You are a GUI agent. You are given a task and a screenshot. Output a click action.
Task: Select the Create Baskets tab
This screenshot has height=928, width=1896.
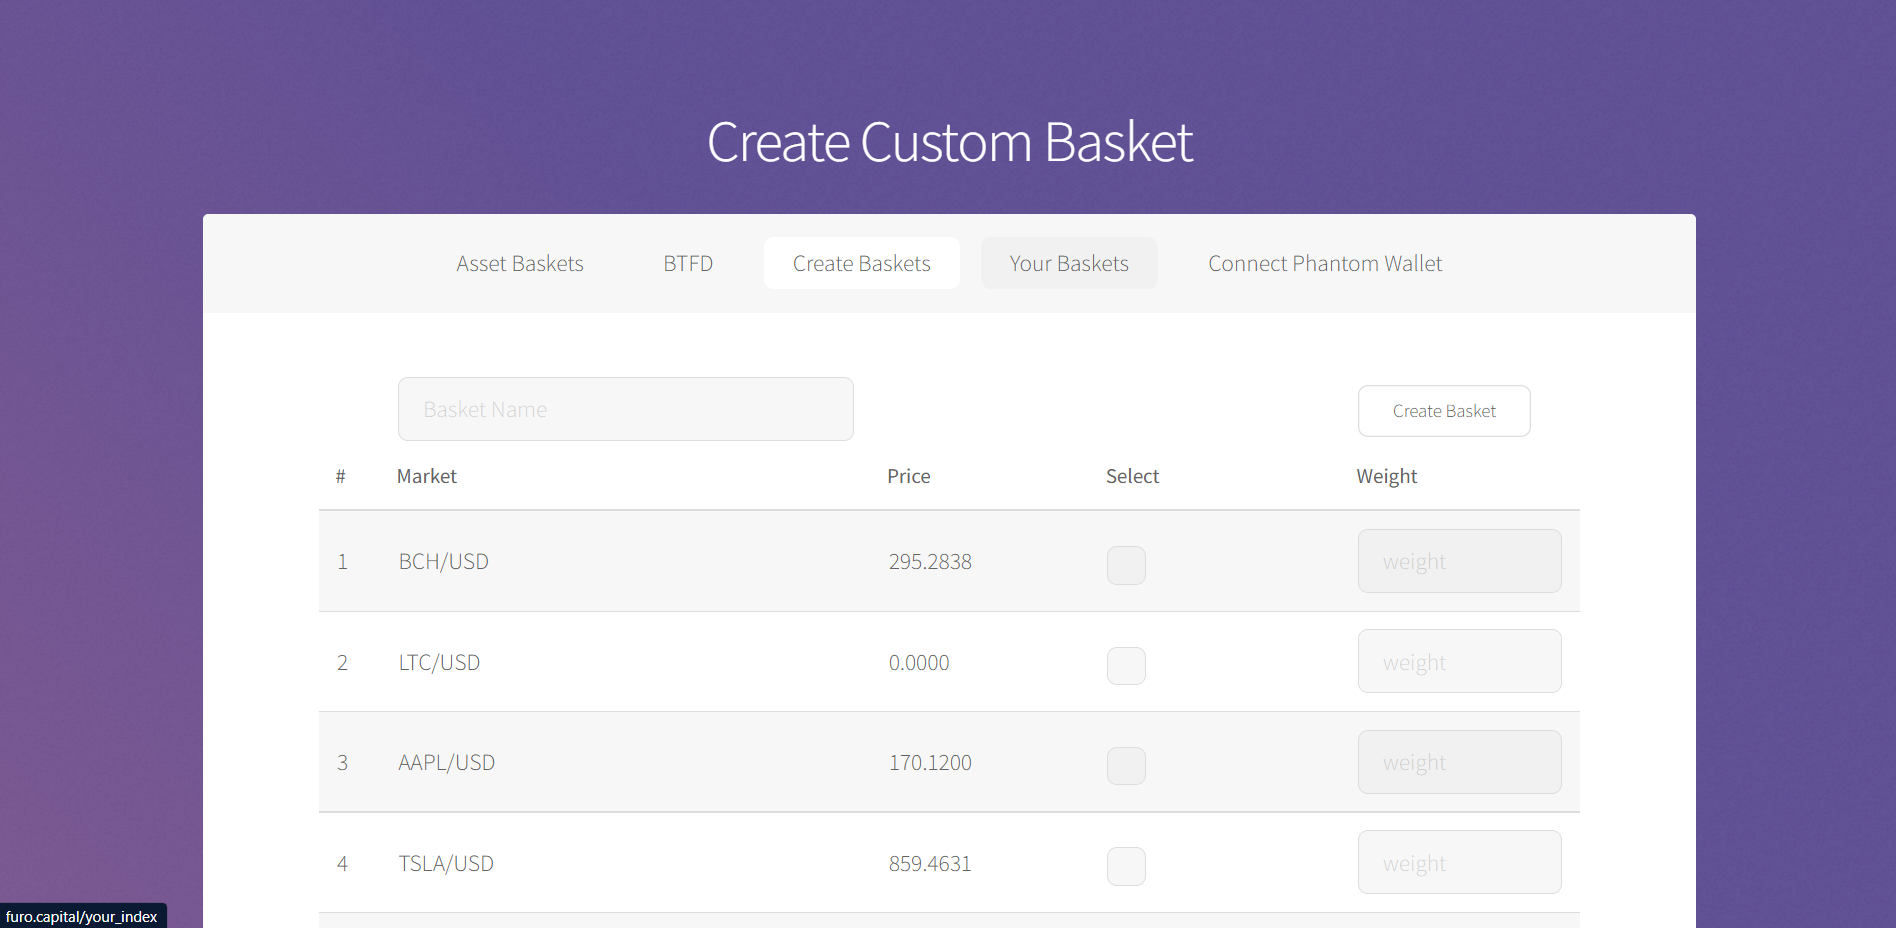click(x=862, y=263)
